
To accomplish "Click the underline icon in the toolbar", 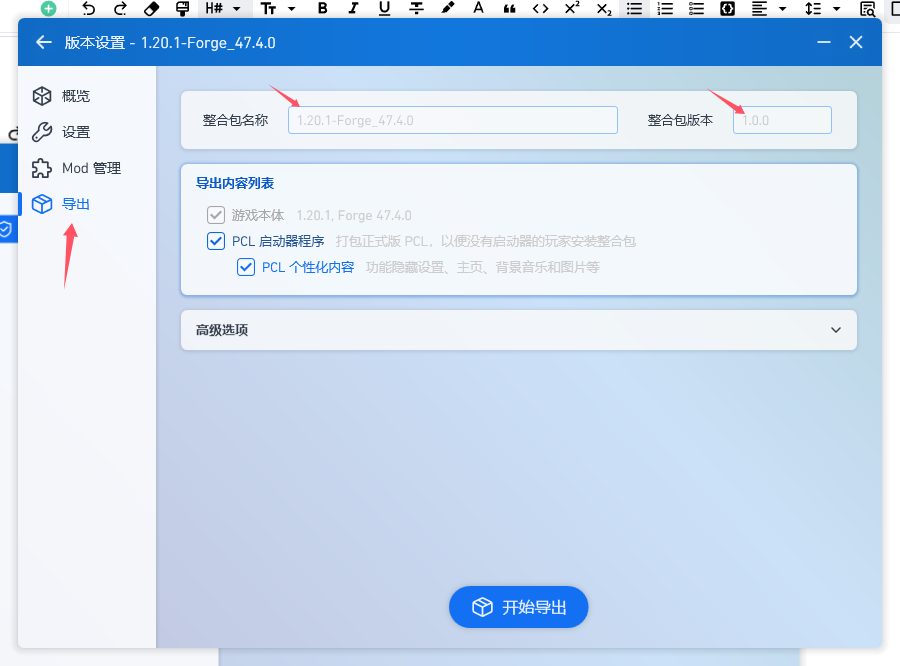I will [384, 9].
